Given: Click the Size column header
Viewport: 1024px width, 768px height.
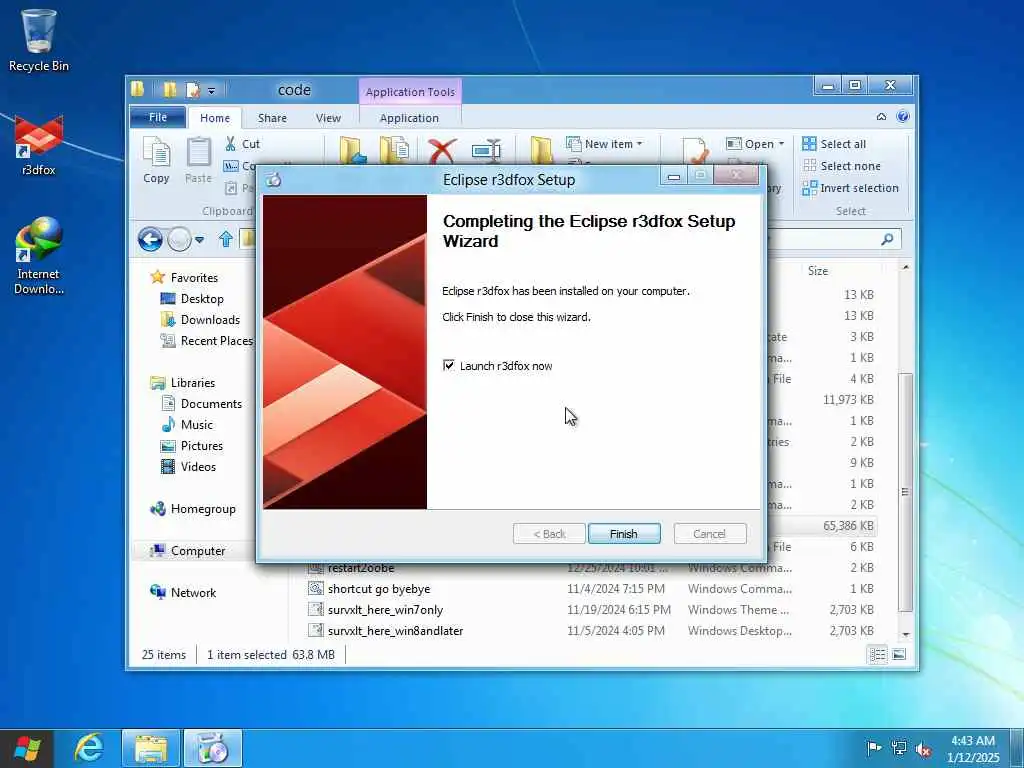Looking at the screenshot, I should tap(818, 270).
